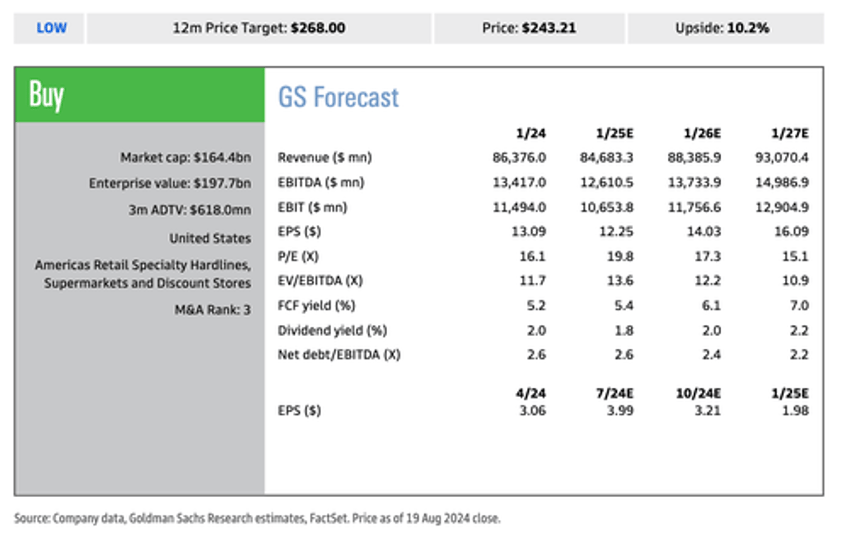Image resolution: width=848 pixels, height=539 pixels.
Task: Select EBIT value 11,494.0
Action: click(x=519, y=207)
